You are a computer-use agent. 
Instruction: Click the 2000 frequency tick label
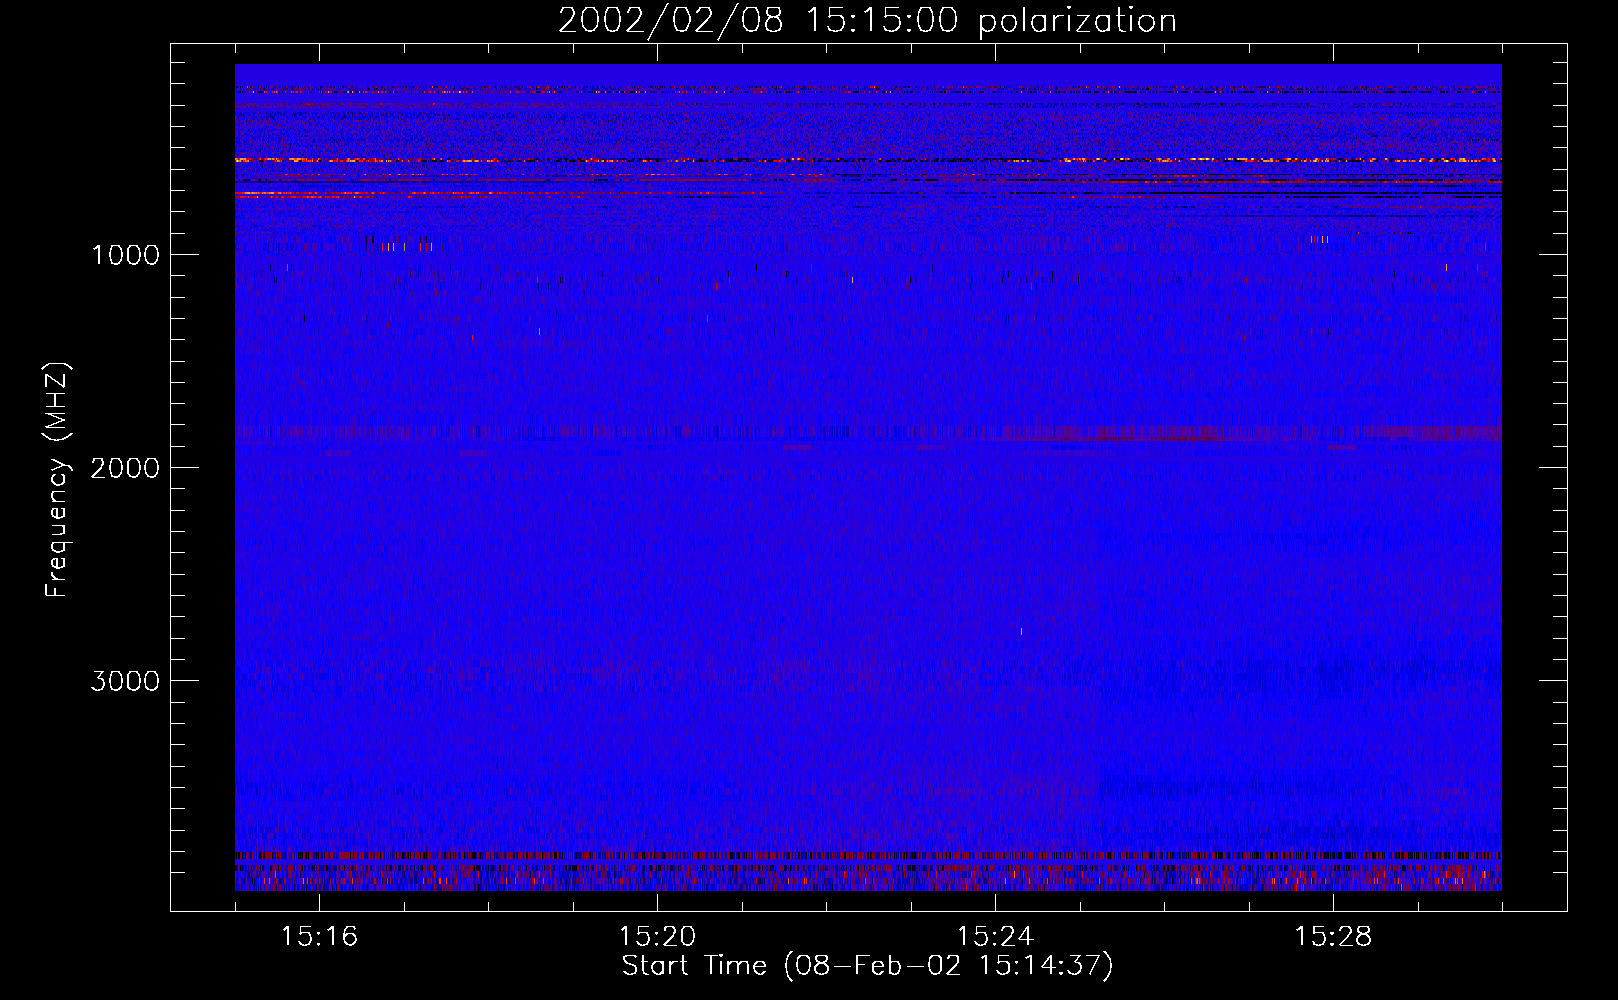pos(126,468)
